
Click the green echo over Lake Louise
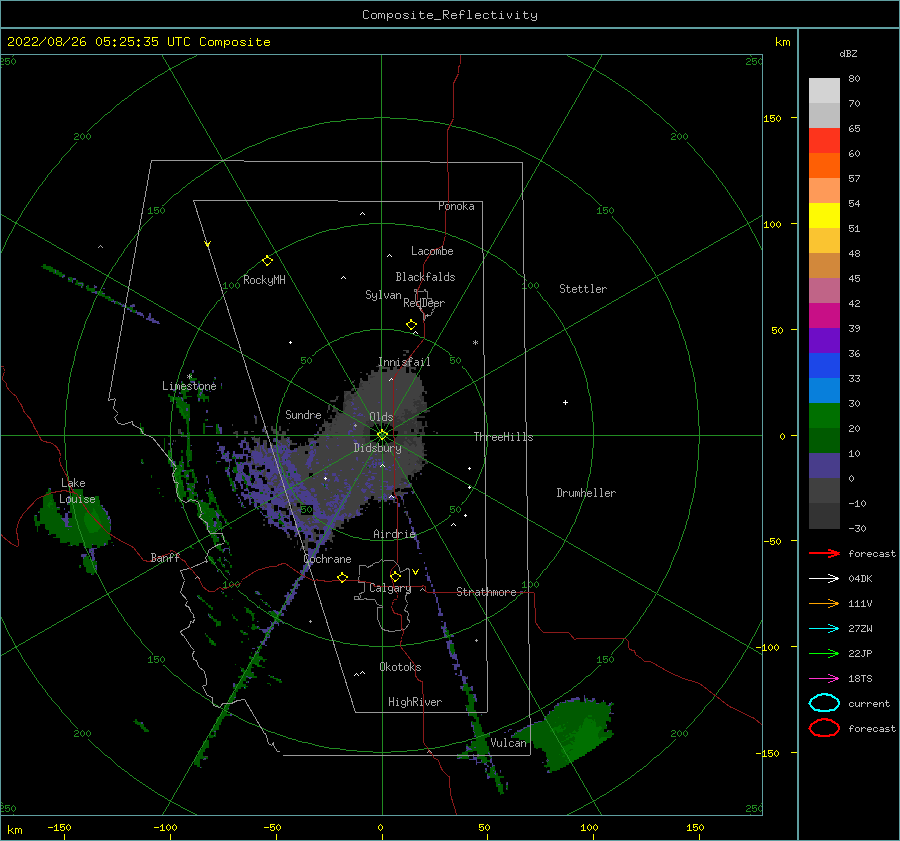[x=75, y=520]
